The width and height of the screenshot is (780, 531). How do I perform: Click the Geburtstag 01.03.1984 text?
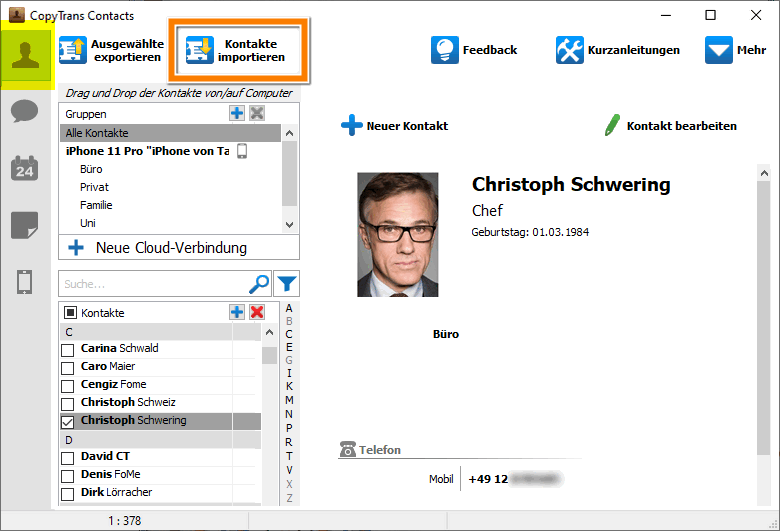tap(530, 232)
